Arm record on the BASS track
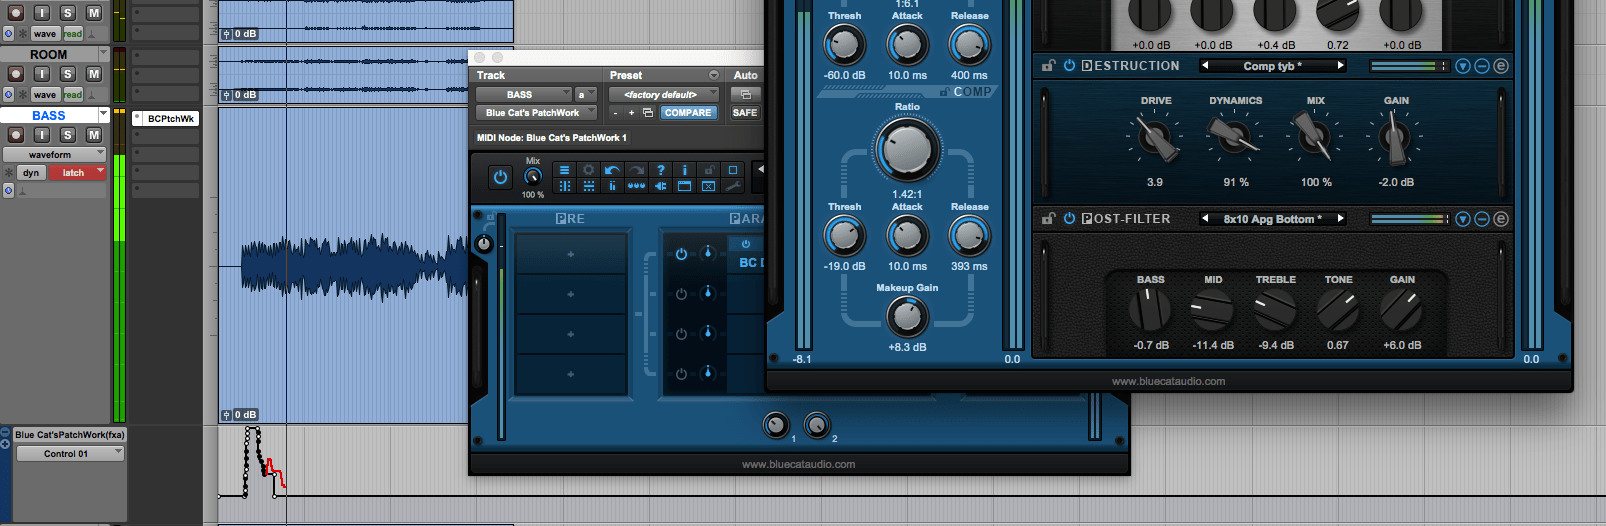 pyautogui.click(x=16, y=135)
